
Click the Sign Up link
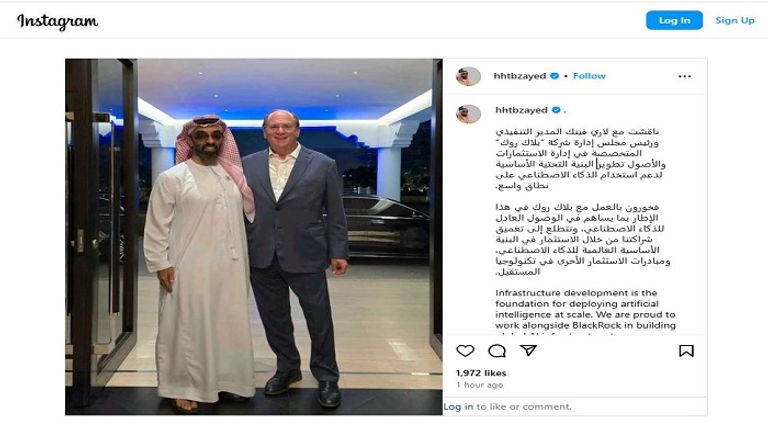(x=735, y=20)
